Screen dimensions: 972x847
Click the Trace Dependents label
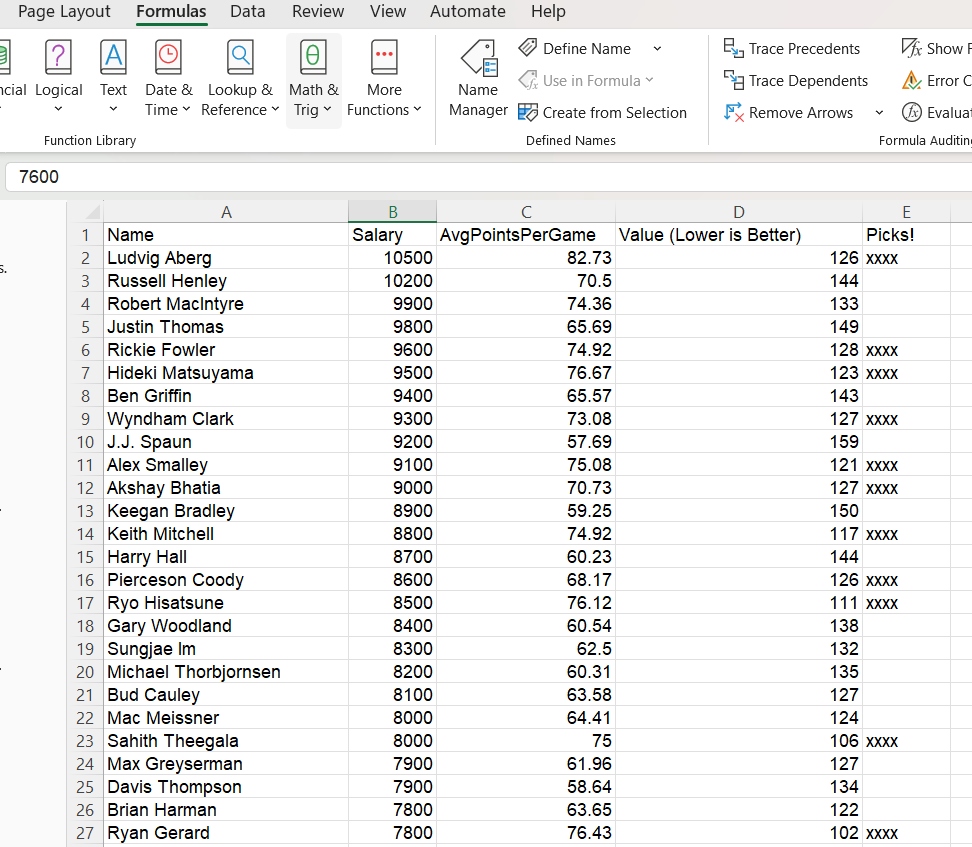pyautogui.click(x=808, y=81)
